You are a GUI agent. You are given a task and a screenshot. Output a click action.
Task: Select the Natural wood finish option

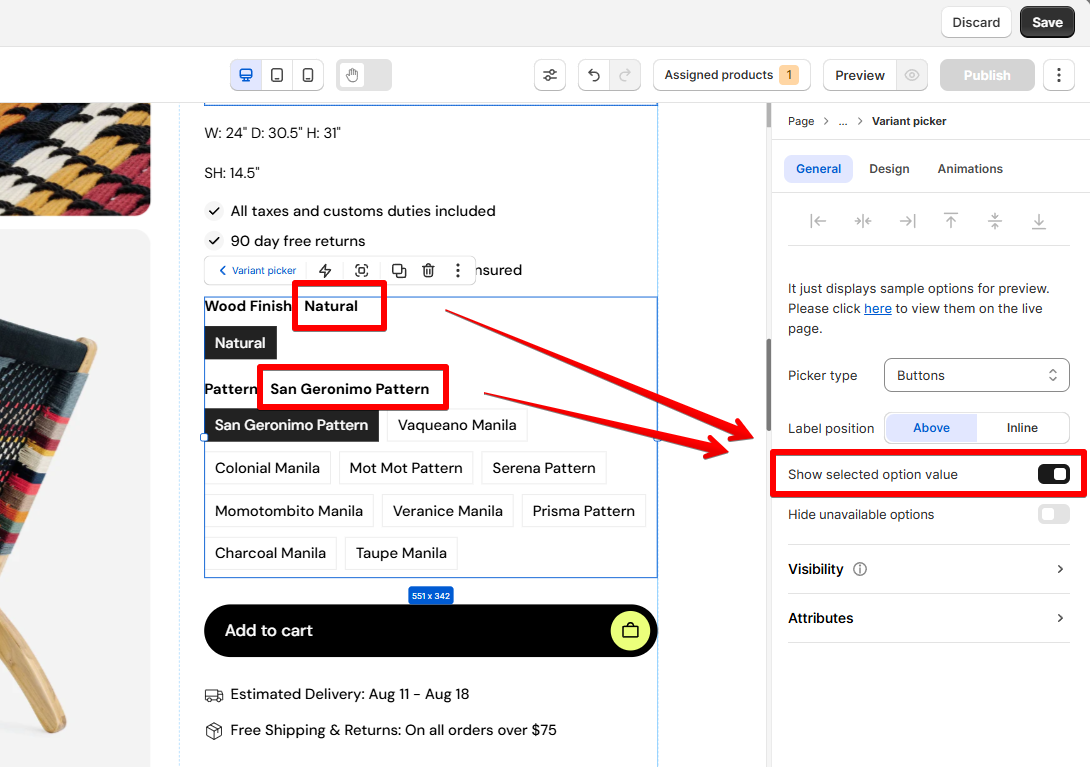[240, 343]
